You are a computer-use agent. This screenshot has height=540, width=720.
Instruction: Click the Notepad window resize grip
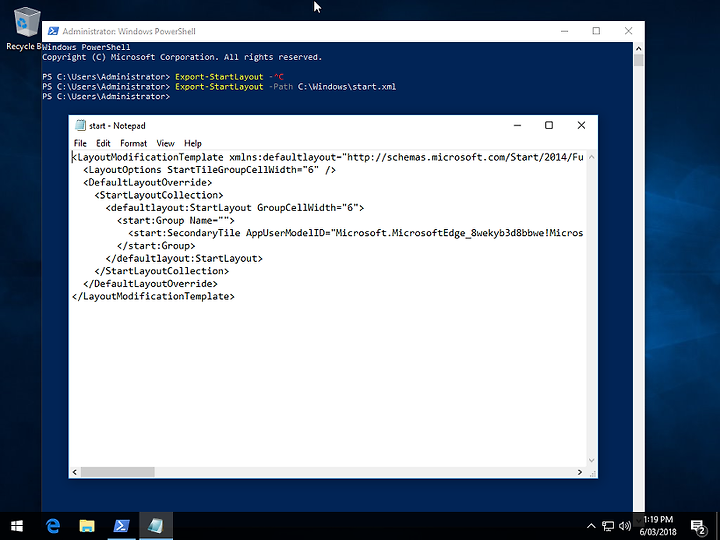[592, 472]
